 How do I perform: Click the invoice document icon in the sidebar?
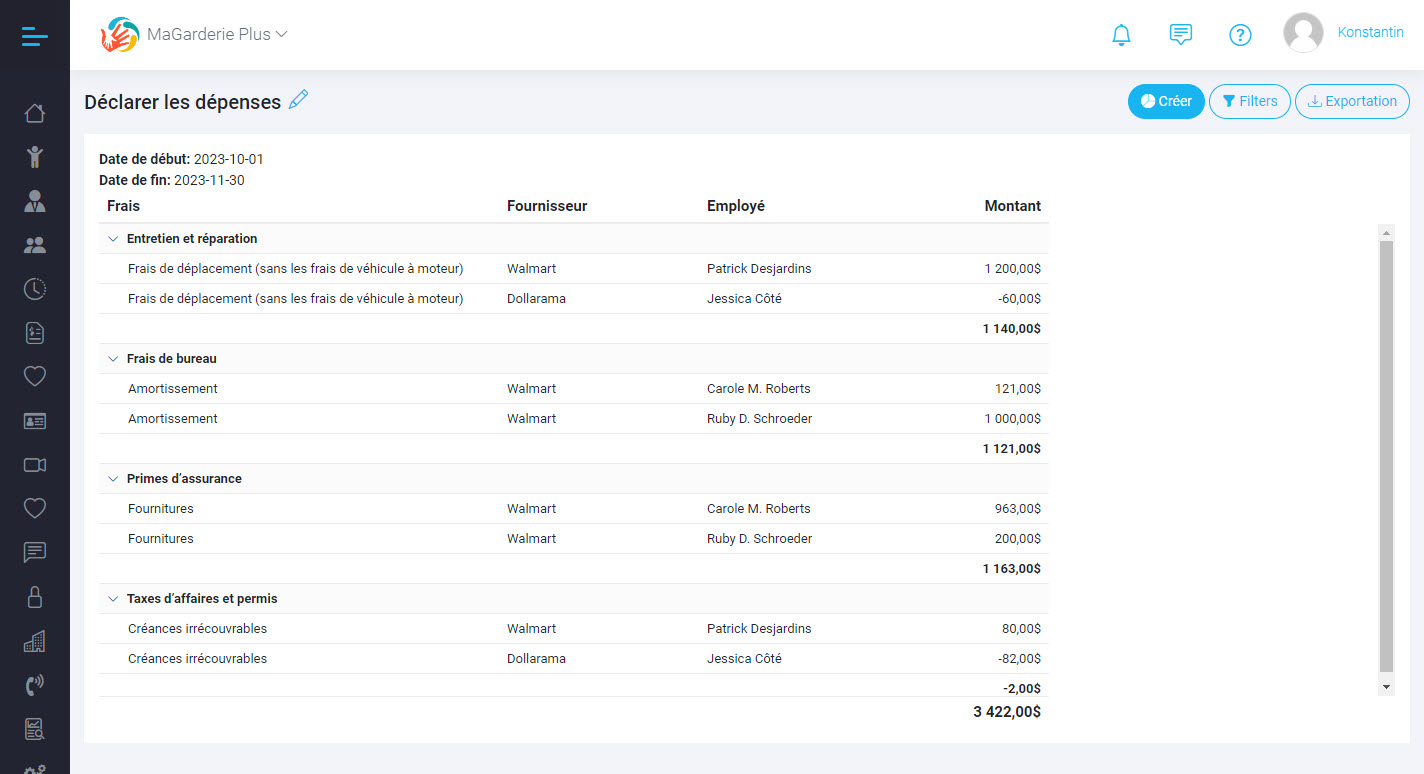pyautogui.click(x=34, y=332)
